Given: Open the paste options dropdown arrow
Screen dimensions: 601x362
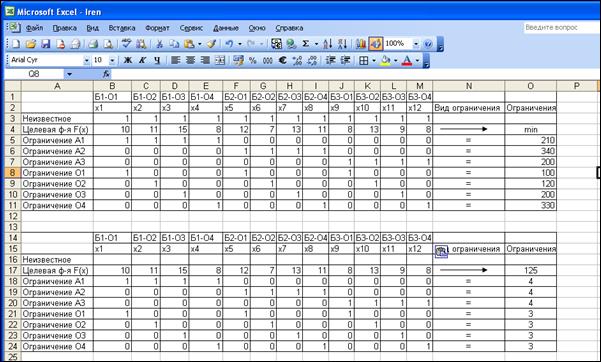Looking at the screenshot, I should [200, 44].
